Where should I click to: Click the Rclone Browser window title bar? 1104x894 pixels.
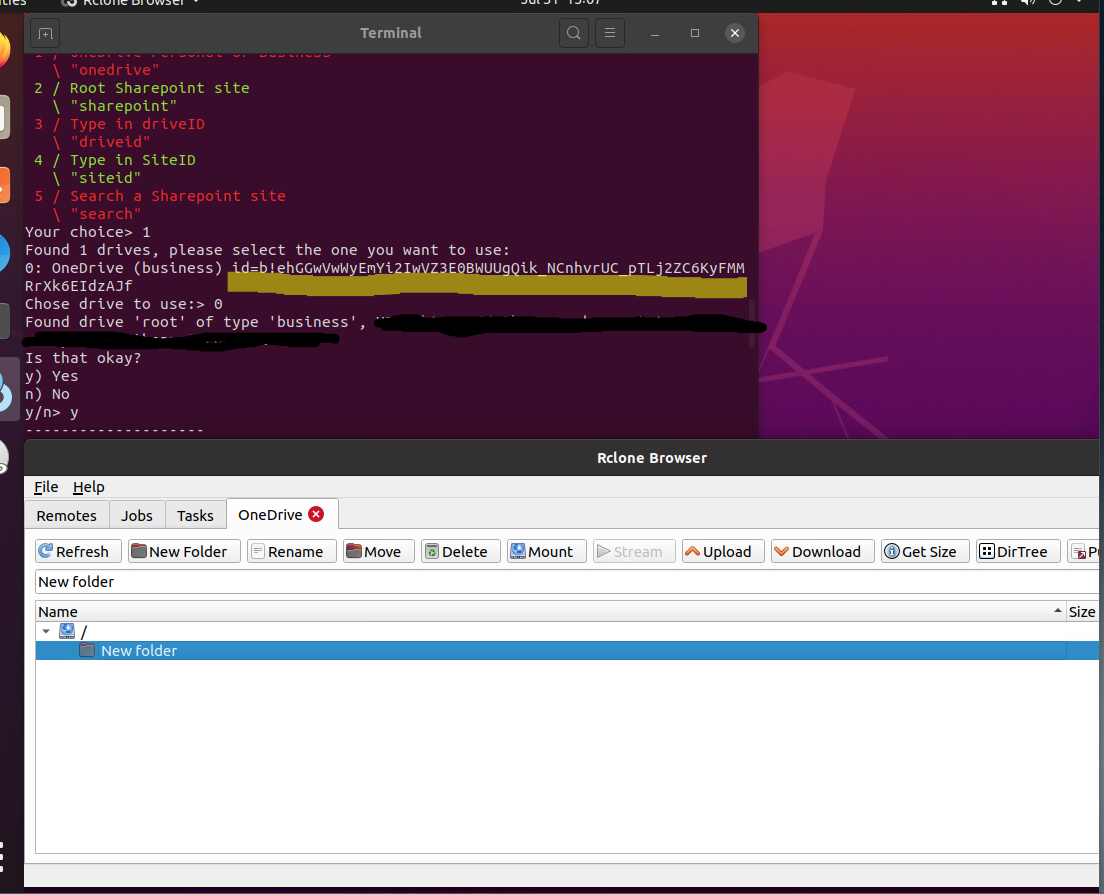pos(561,458)
